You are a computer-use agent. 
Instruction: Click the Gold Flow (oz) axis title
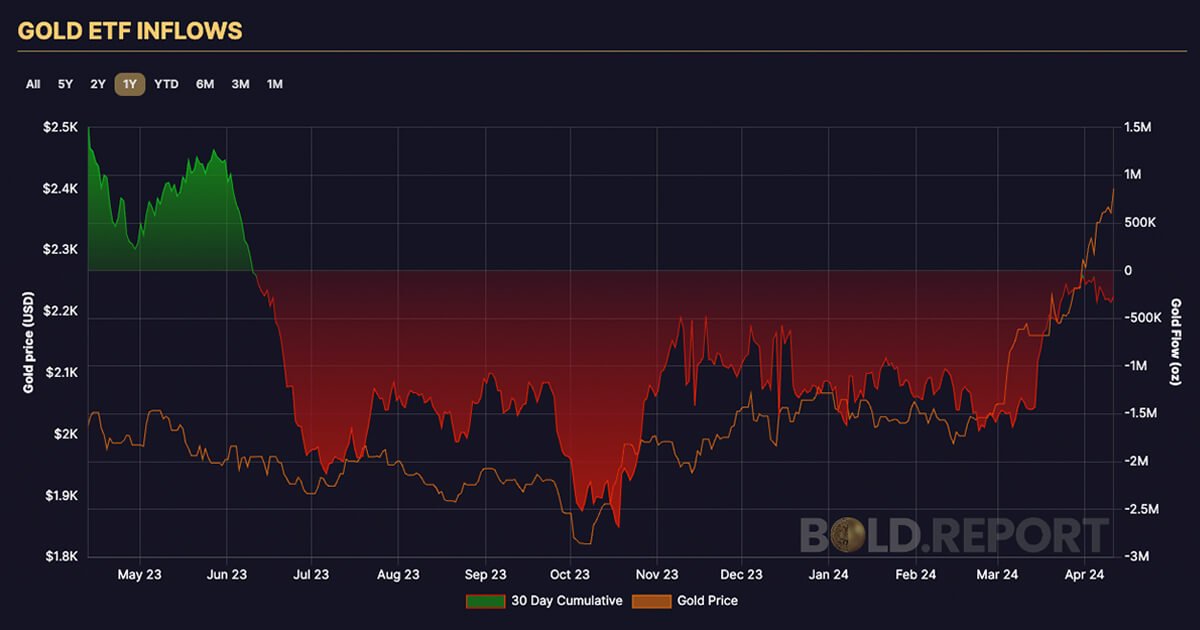click(1176, 342)
